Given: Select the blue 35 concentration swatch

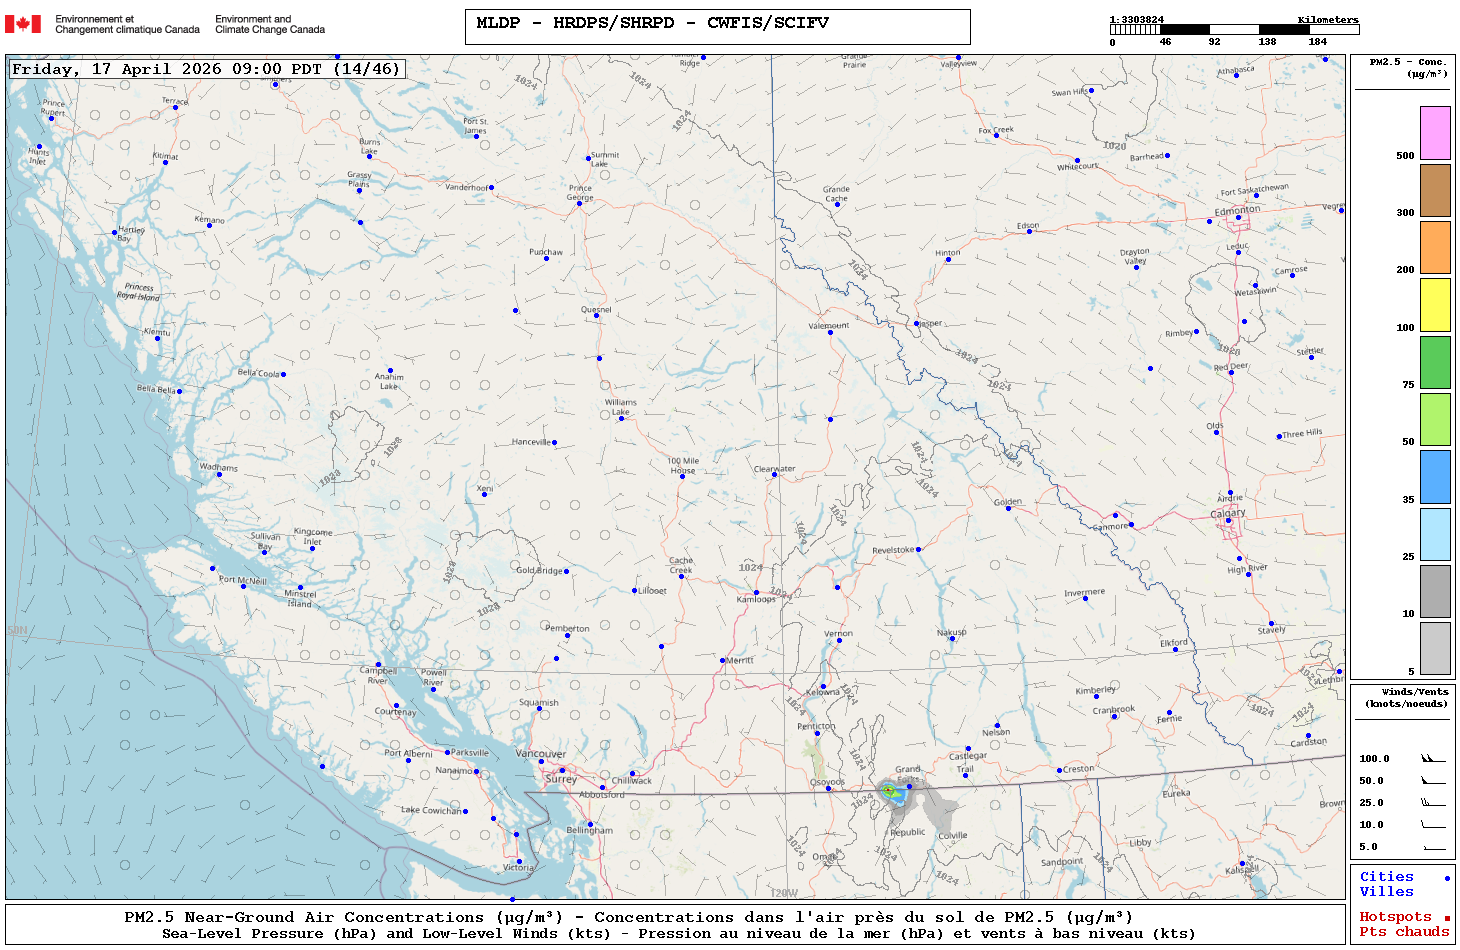Looking at the screenshot, I should pos(1435,477).
